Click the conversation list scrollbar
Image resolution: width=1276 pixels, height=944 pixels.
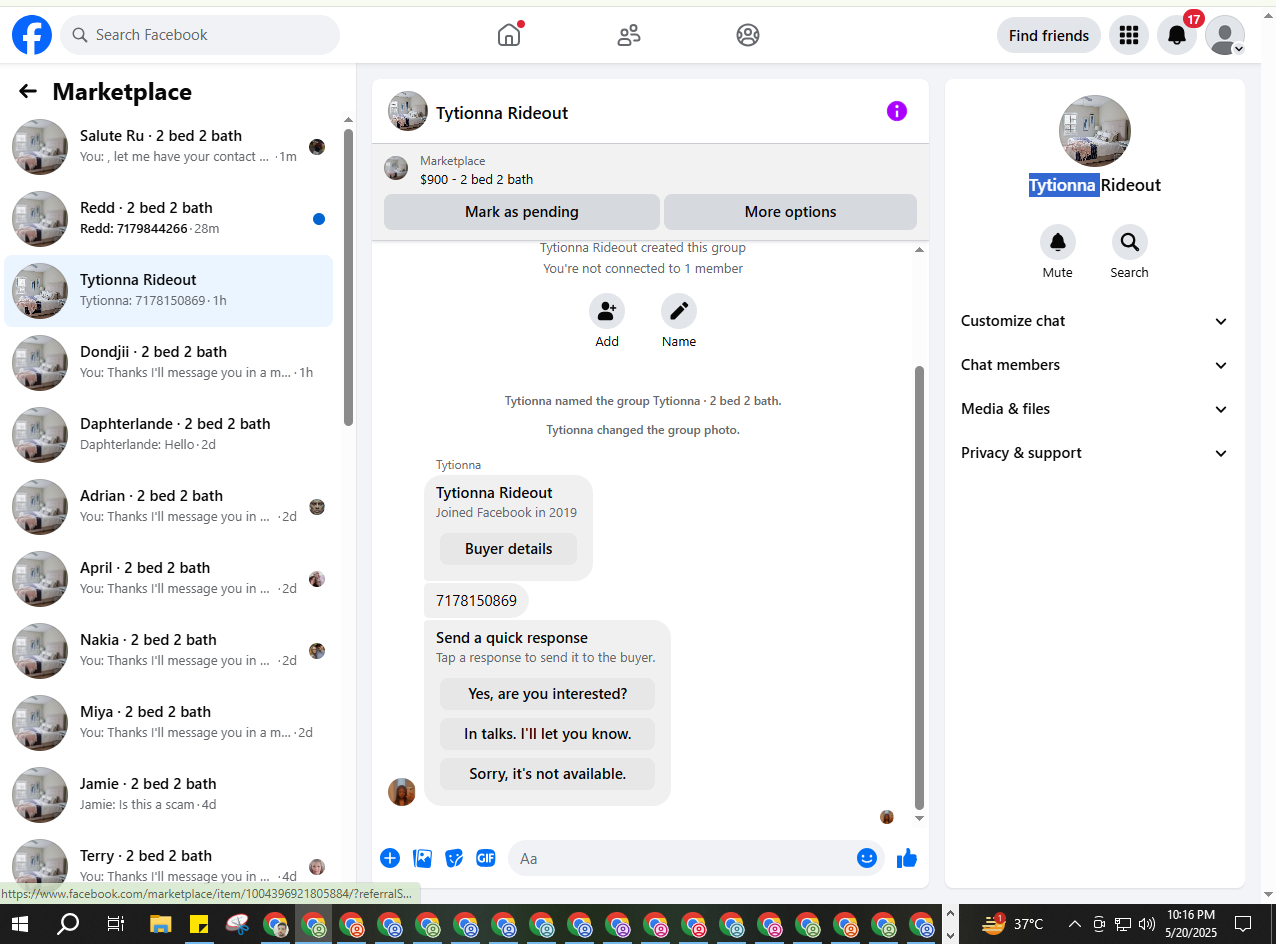coord(348,277)
